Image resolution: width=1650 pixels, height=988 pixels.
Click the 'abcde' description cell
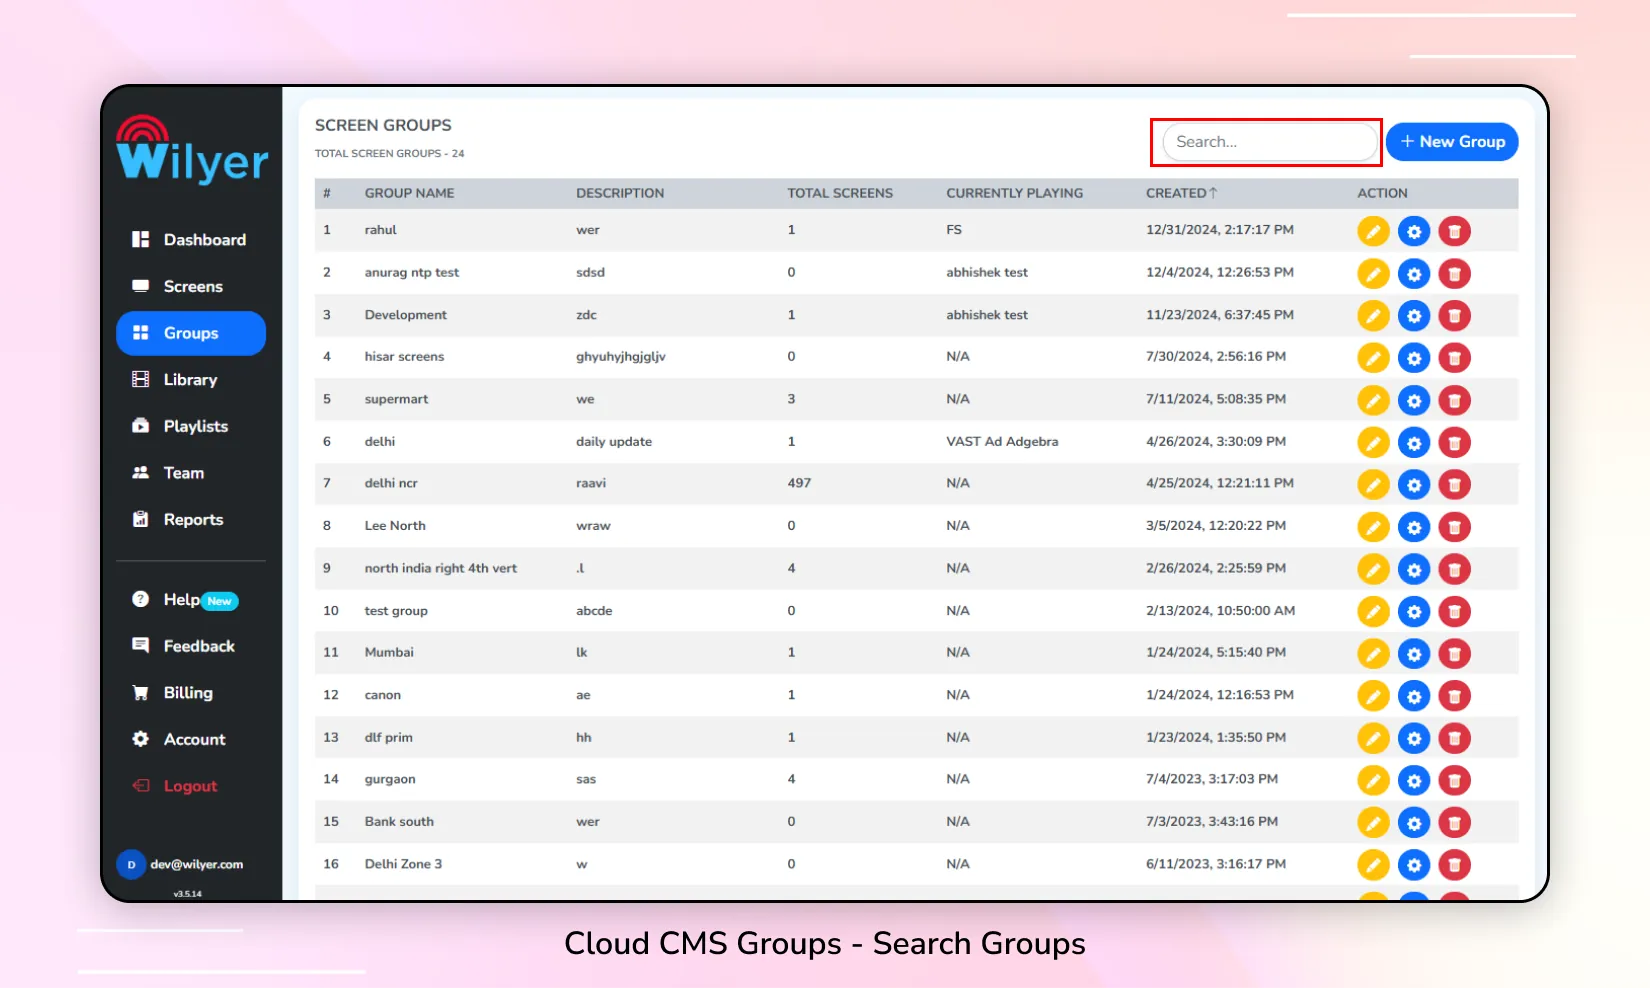[x=594, y=611]
